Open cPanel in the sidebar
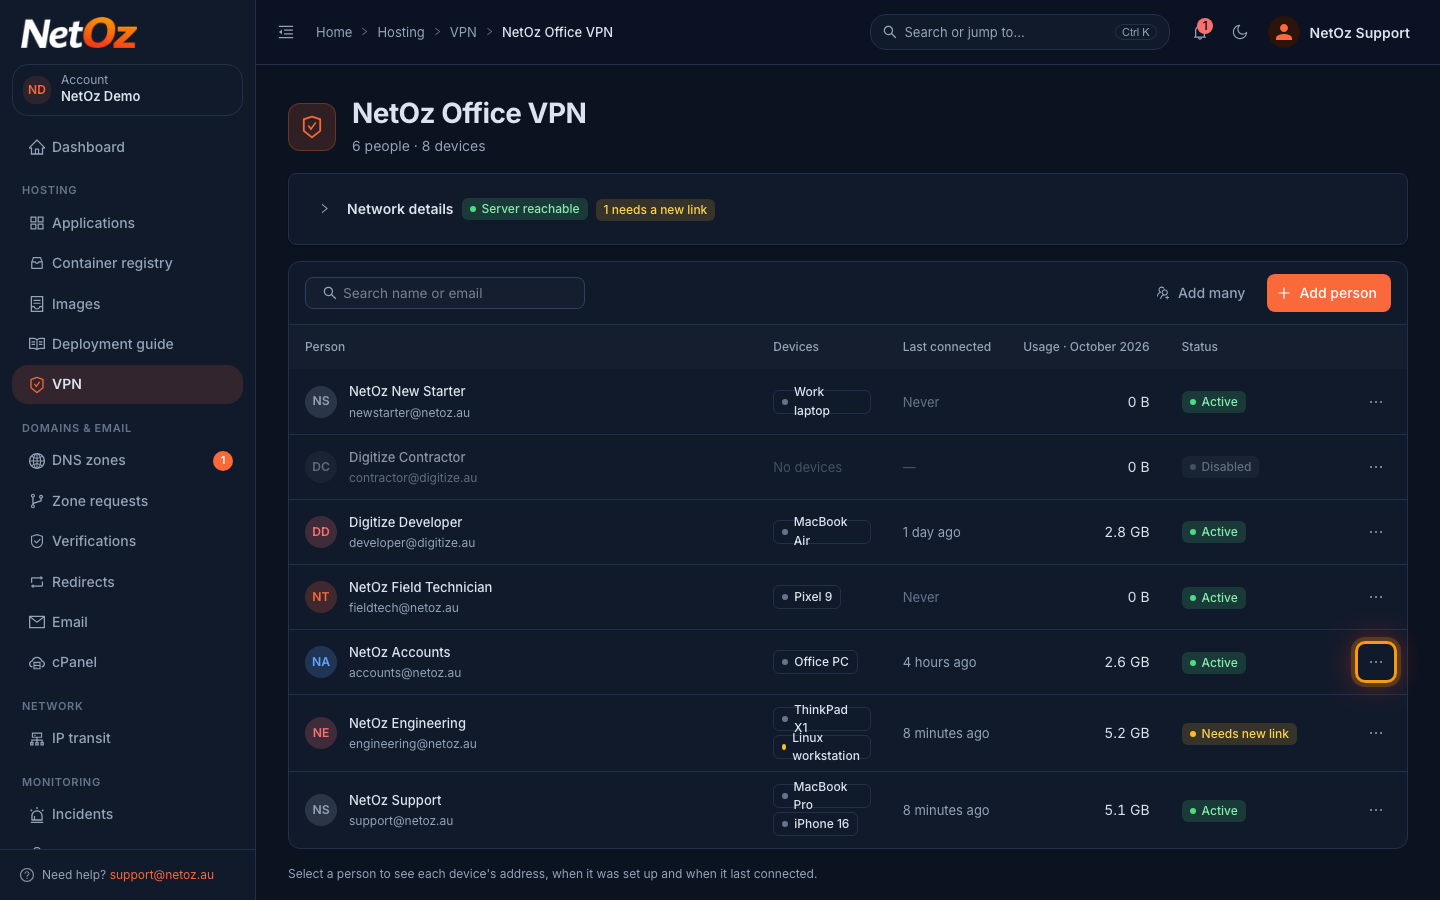The height and width of the screenshot is (900, 1440). (127, 662)
